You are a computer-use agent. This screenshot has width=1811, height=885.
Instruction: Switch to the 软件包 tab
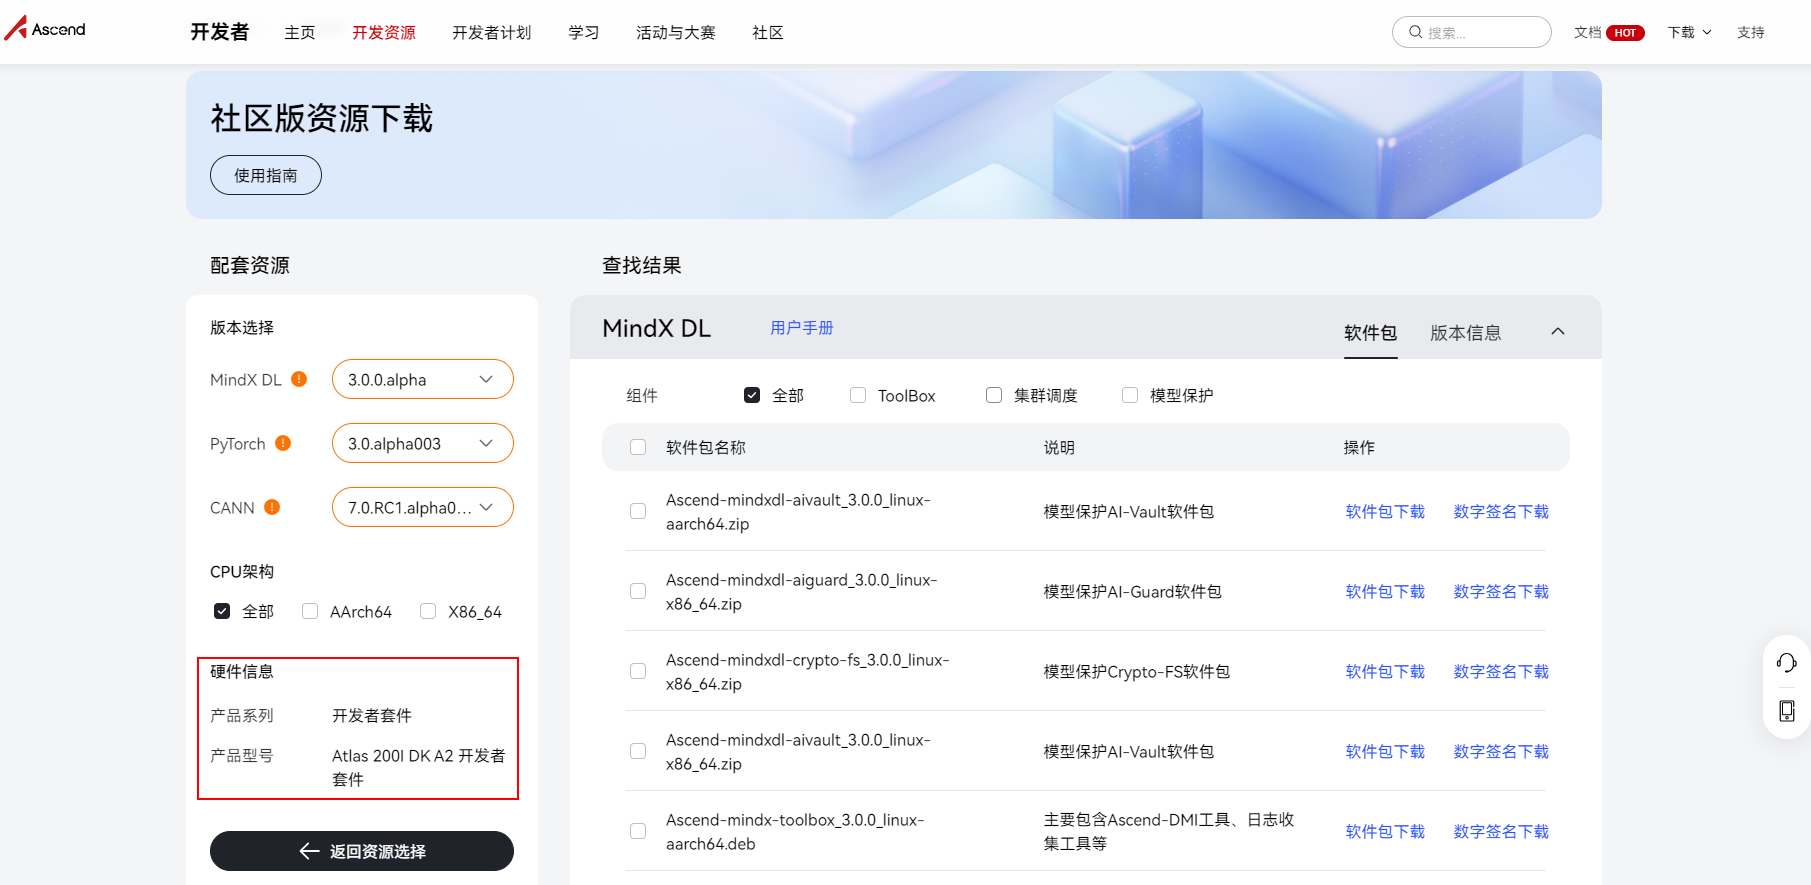pyautogui.click(x=1370, y=333)
